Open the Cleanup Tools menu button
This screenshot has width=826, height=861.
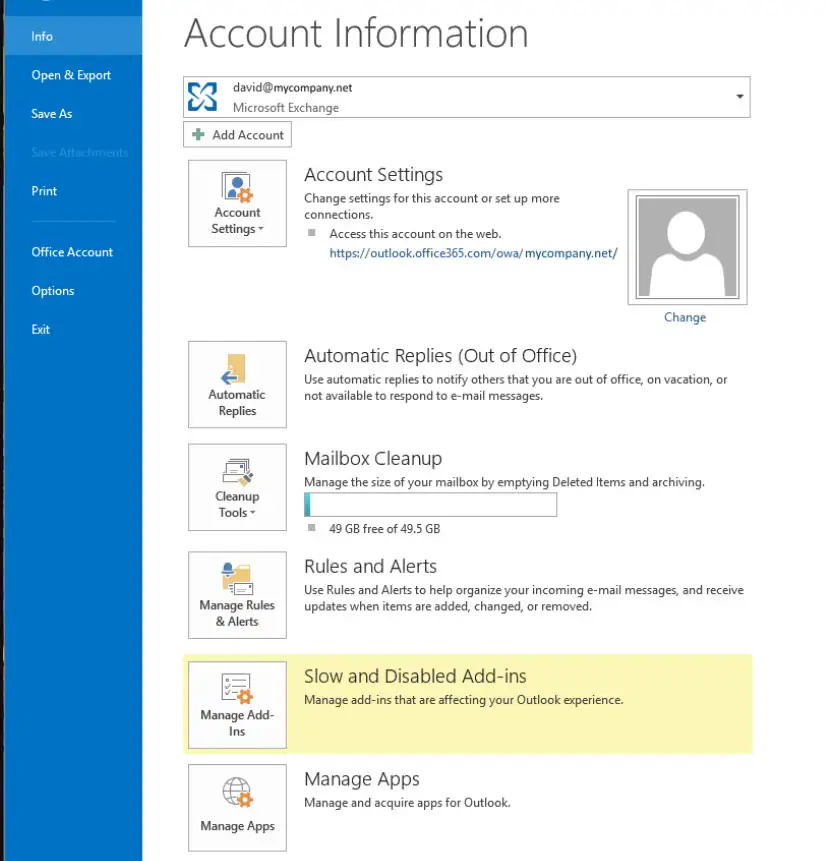[x=237, y=487]
